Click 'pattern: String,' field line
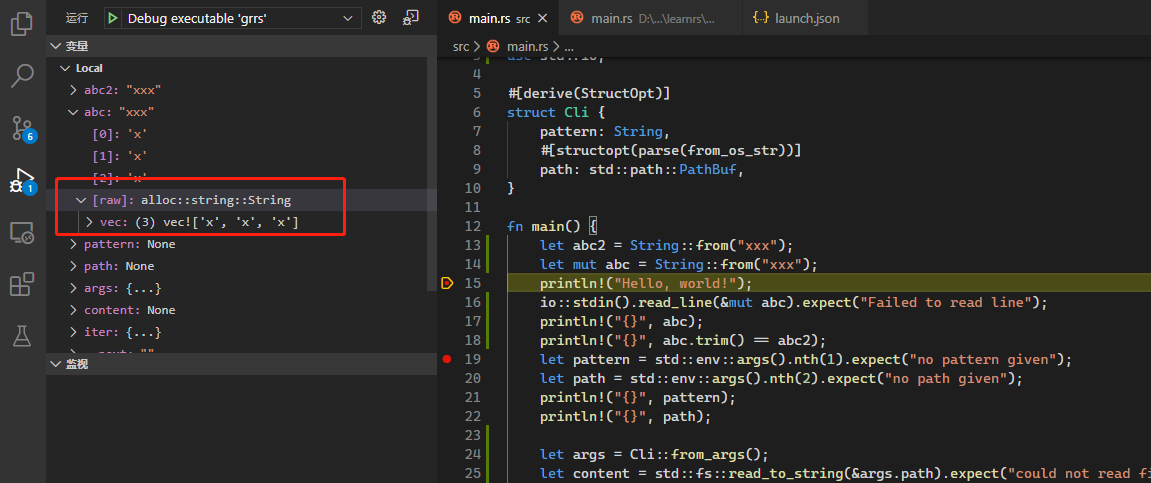This screenshot has width=1151, height=483. [605, 131]
